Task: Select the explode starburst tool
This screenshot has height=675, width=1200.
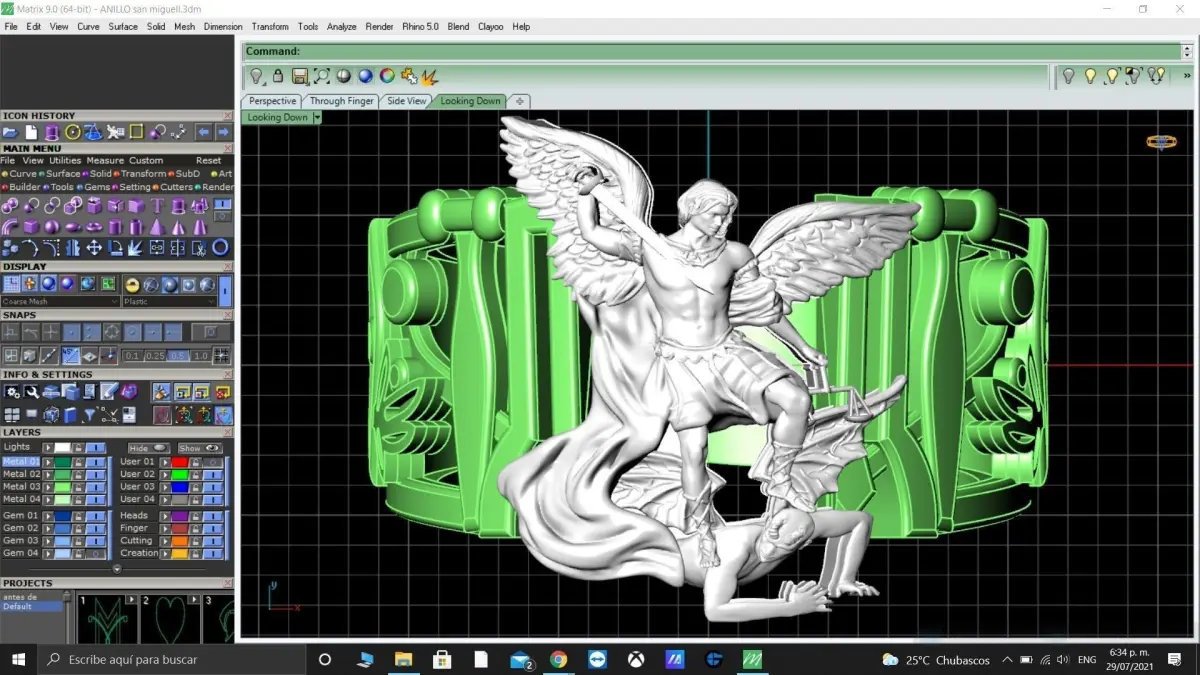Action: (x=135, y=248)
